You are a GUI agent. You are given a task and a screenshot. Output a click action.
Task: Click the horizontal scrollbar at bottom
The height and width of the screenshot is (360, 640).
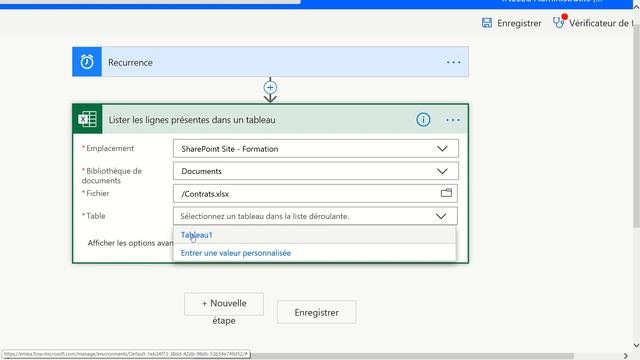pos(412,356)
